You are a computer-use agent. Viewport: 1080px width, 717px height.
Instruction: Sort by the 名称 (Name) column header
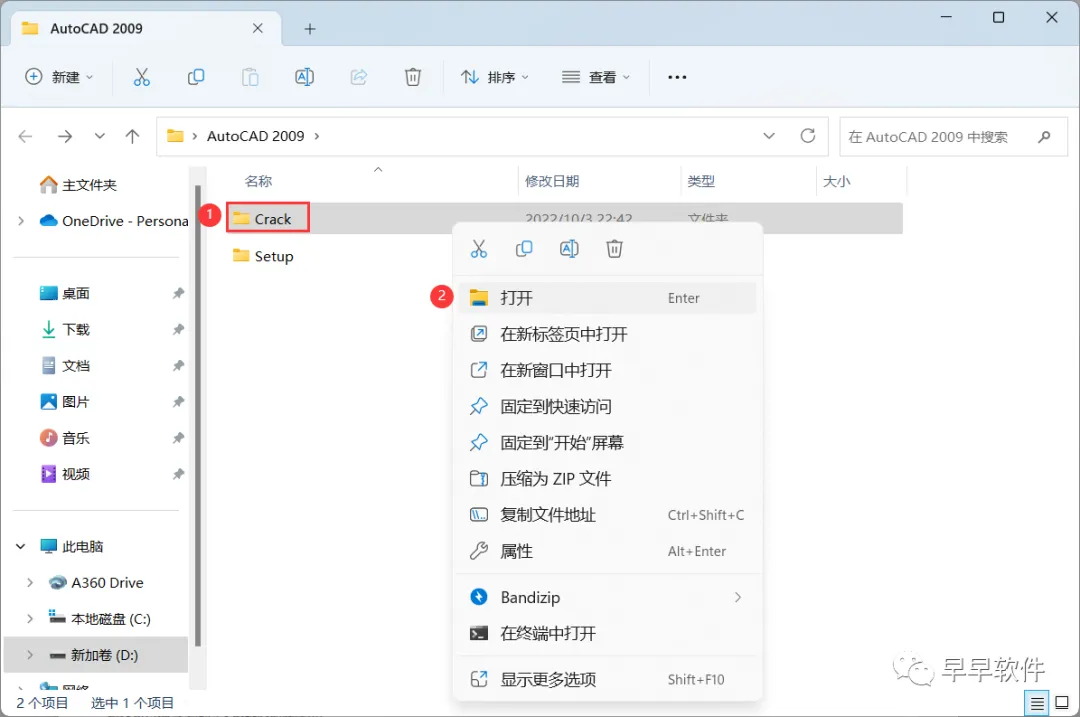[x=258, y=181]
